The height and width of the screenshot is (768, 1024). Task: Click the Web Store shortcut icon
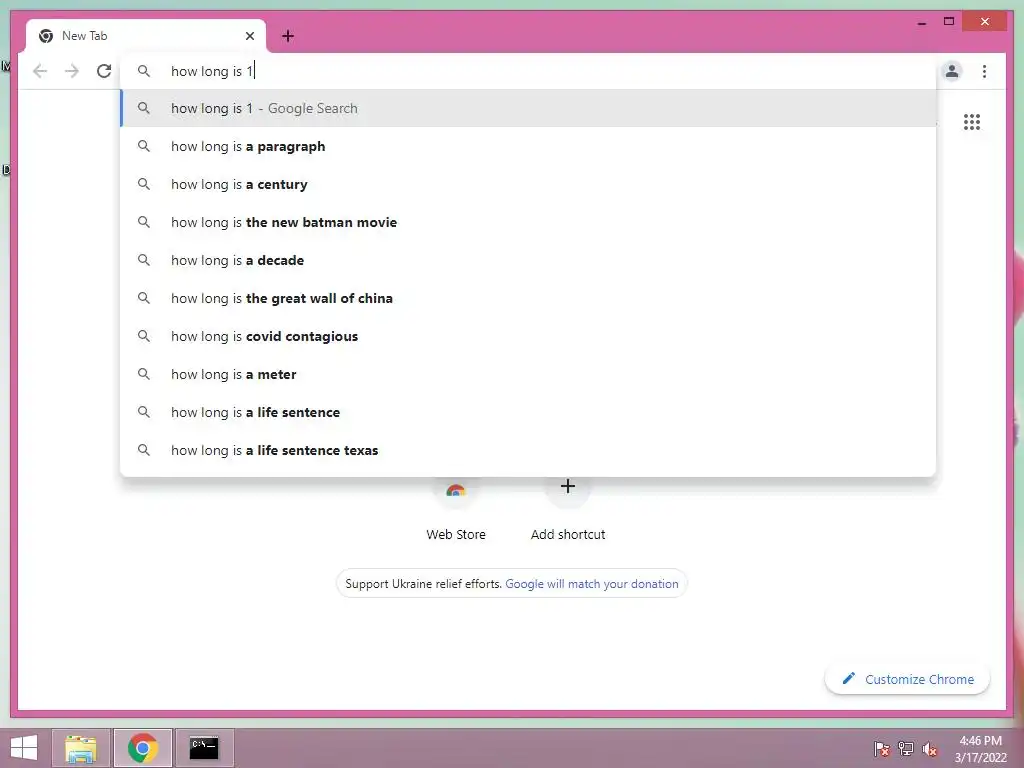point(456,491)
